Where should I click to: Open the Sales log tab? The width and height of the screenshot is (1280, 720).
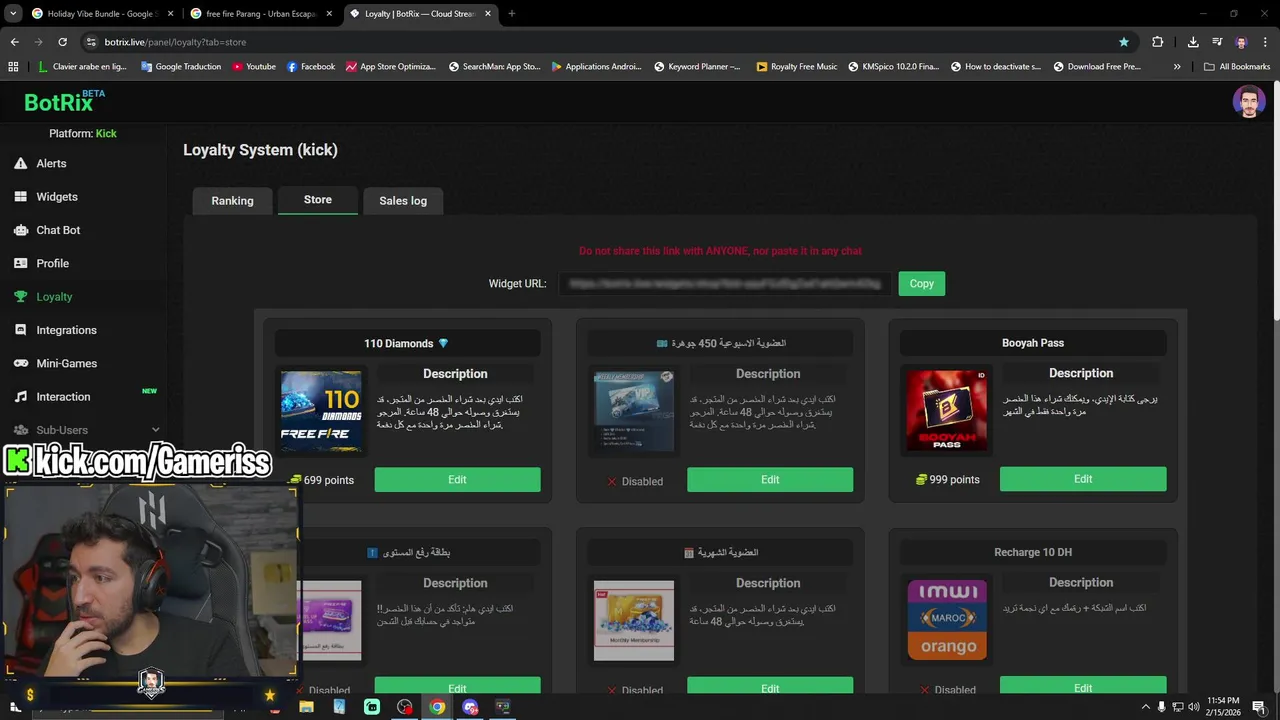(403, 201)
